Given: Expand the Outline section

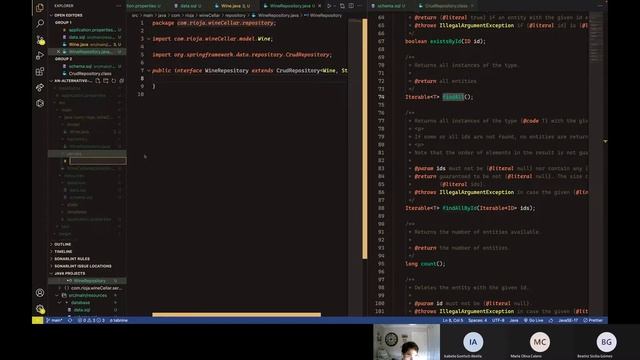Looking at the screenshot, I should pos(63,244).
